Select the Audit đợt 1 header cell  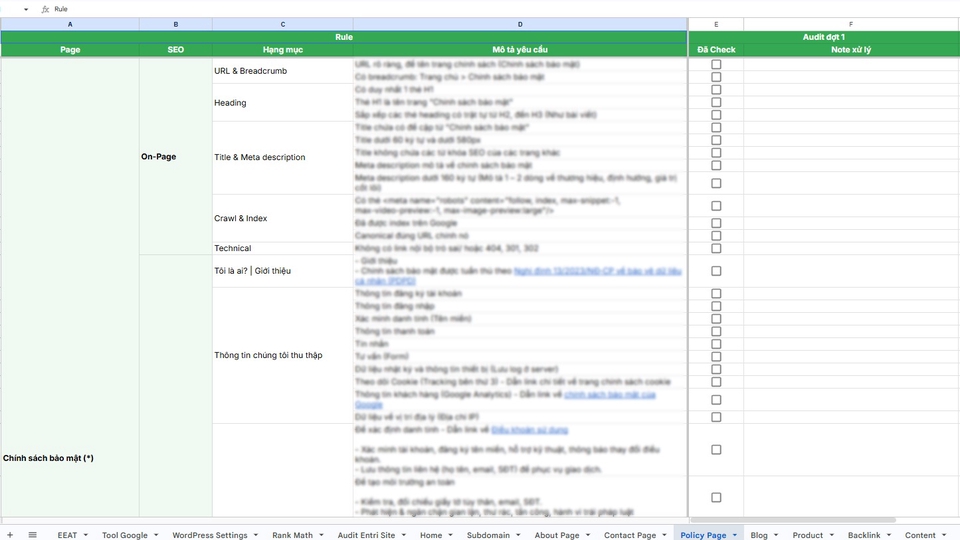click(x=823, y=37)
